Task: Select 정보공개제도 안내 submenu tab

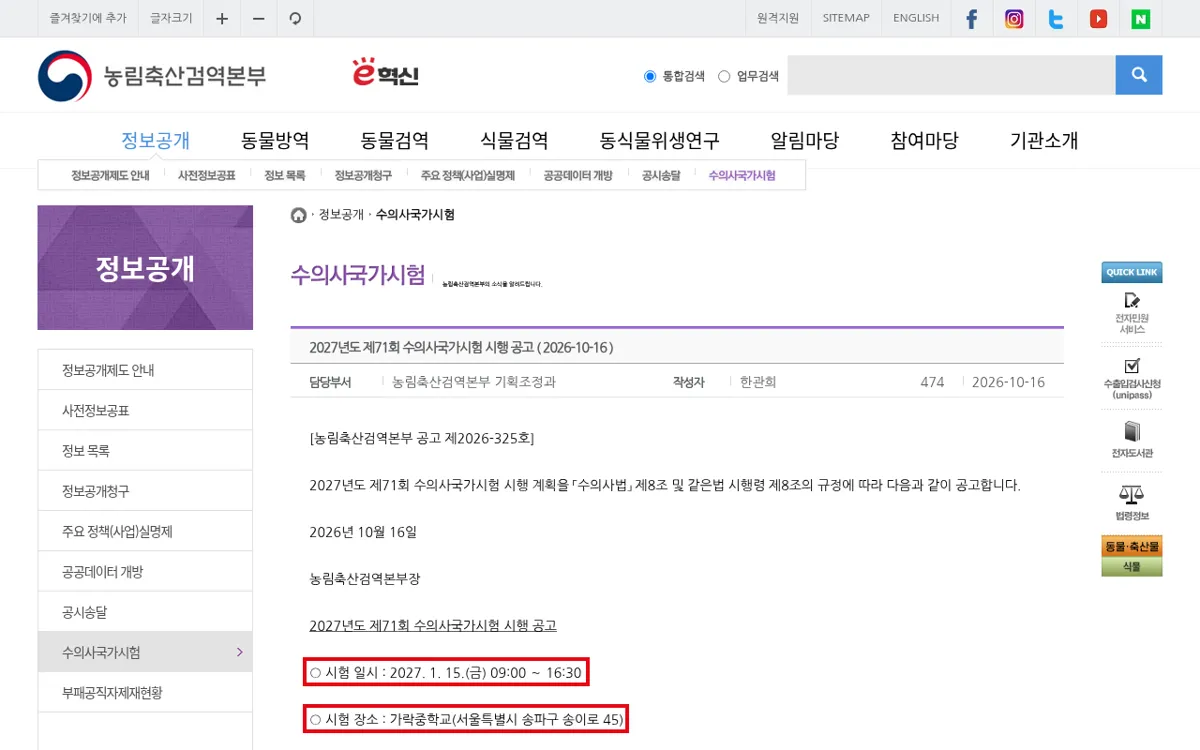Action: 110,175
